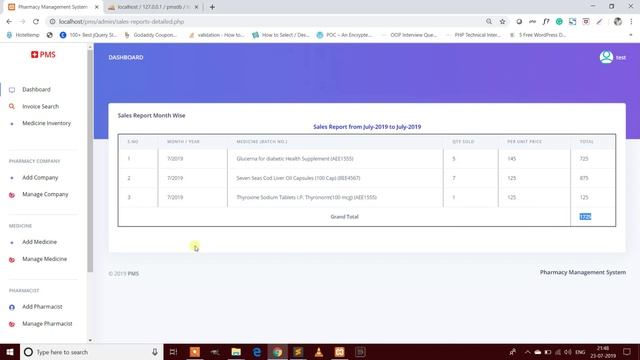The width and height of the screenshot is (640, 360).
Task: Open the Godaddy Coupon bookmark
Action: pos(150,35)
